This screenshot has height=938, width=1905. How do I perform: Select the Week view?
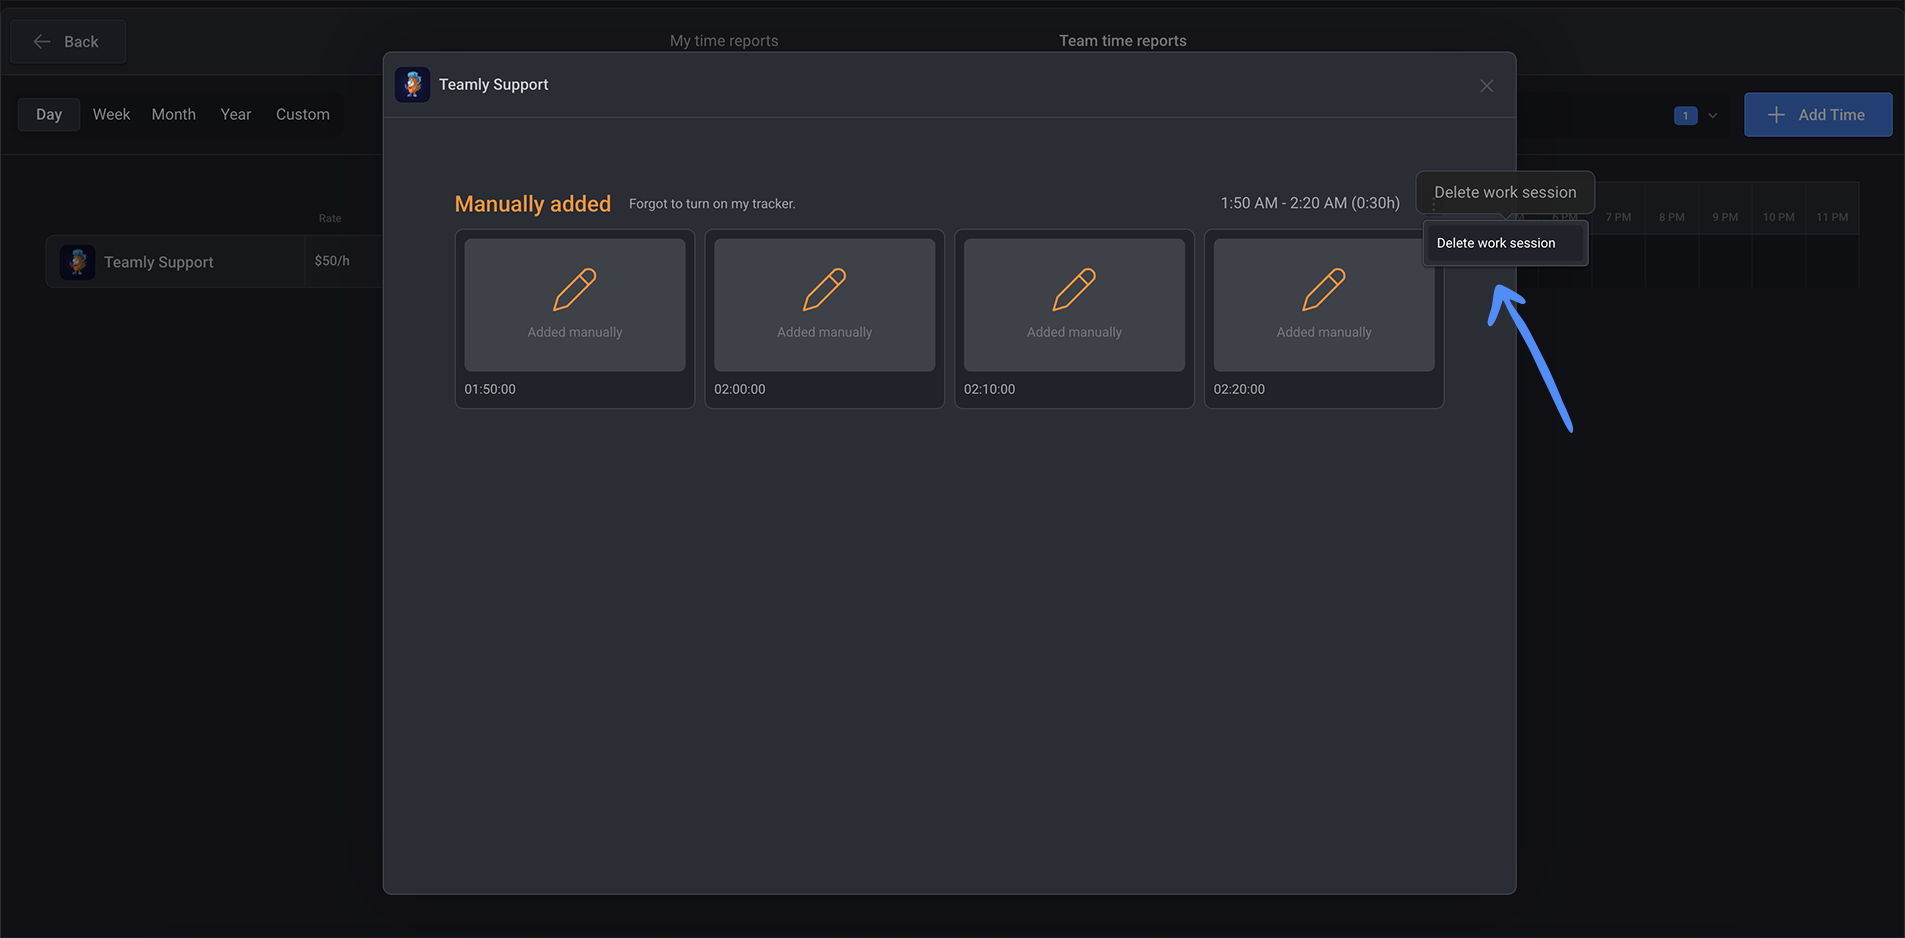[112, 114]
